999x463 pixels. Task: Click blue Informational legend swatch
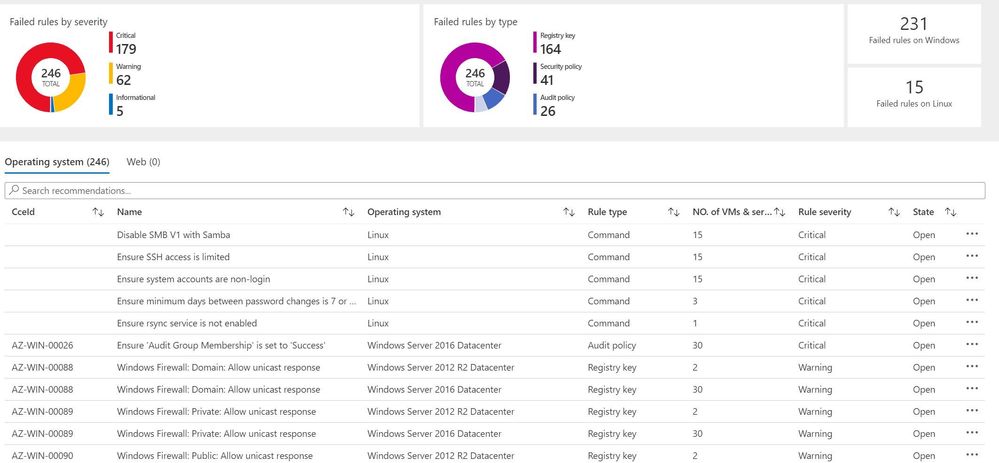pos(111,104)
